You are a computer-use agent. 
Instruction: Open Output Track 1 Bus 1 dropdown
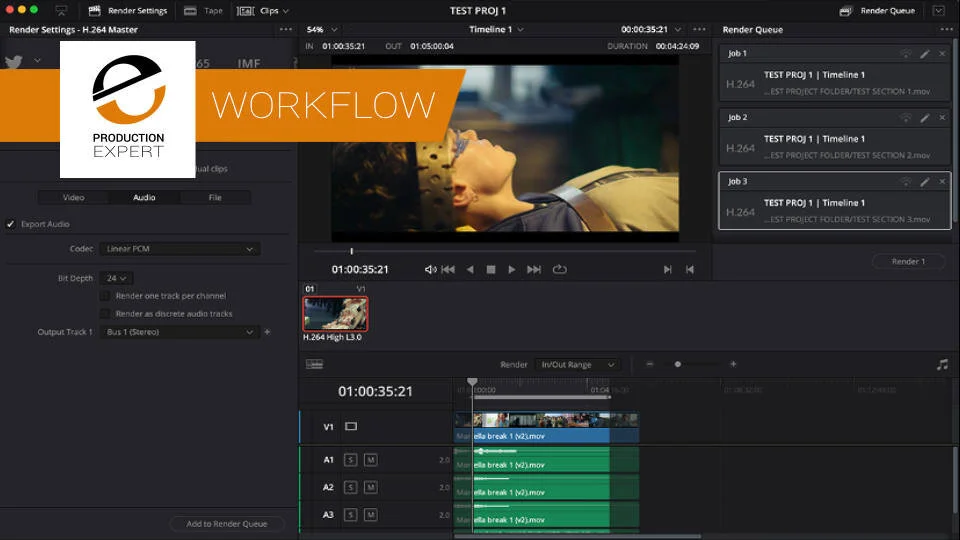point(179,332)
